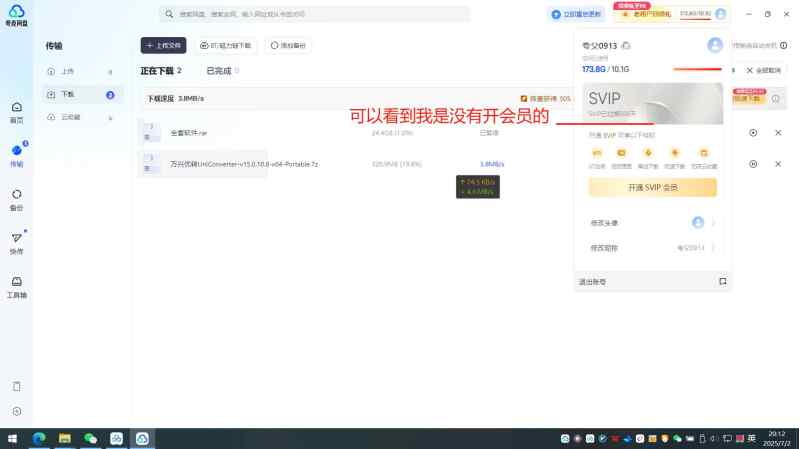Open the 快传 quick-send sidebar icon
Viewport: 799px width, 449px height.
click(17, 243)
